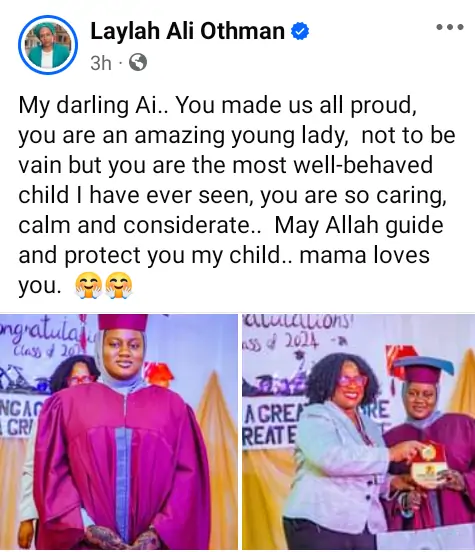Click the first hugging face emoji
The width and height of the screenshot is (475, 552).
tap(88, 286)
